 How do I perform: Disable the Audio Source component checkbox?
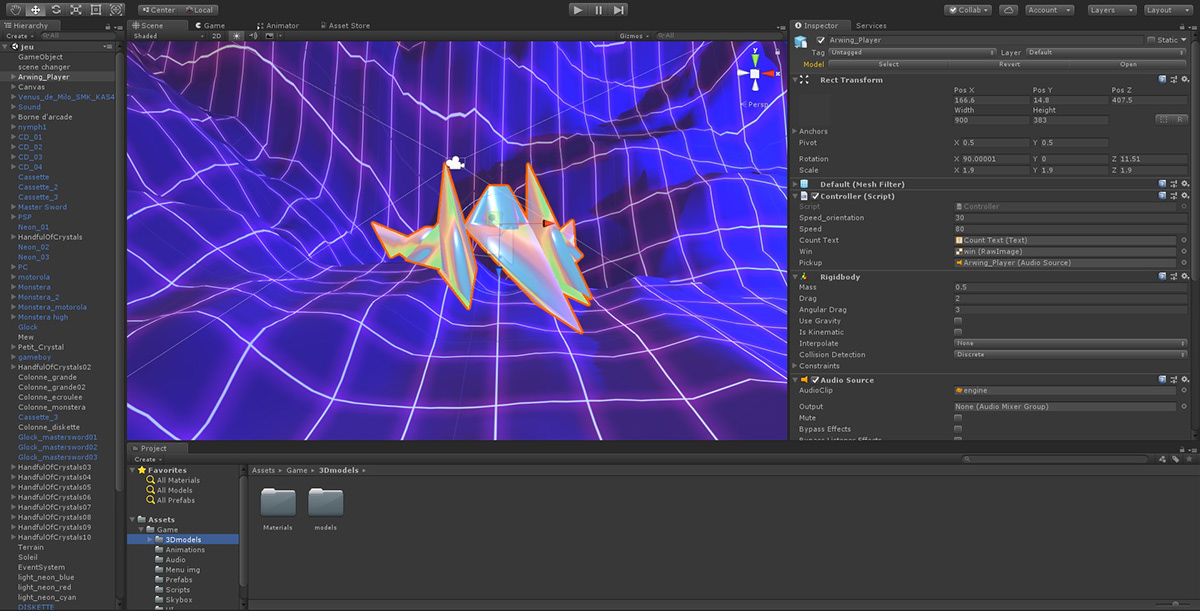tap(815, 380)
